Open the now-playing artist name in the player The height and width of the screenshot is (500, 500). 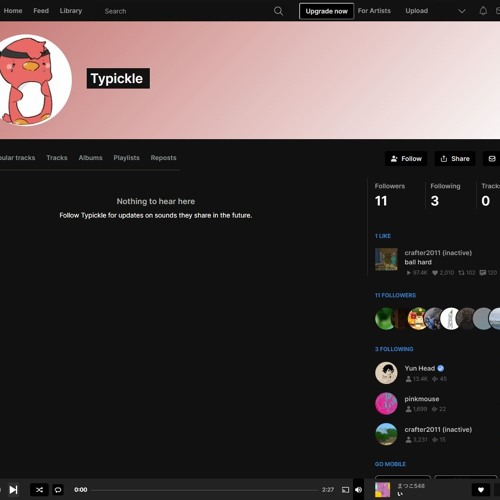[x=411, y=486]
